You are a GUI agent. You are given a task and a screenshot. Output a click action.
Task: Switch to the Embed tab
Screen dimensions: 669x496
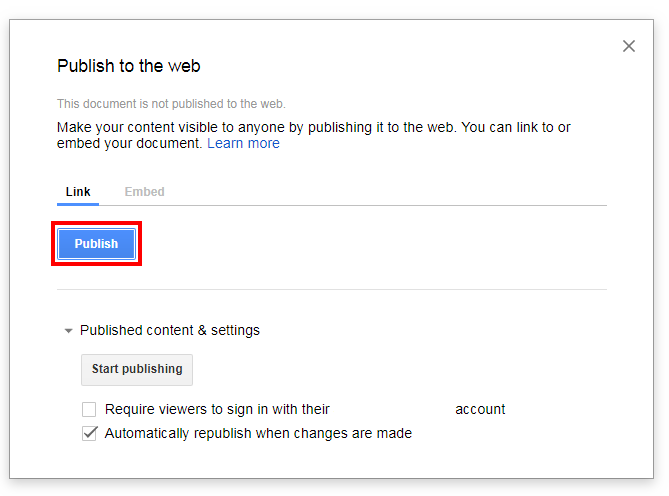pos(144,192)
